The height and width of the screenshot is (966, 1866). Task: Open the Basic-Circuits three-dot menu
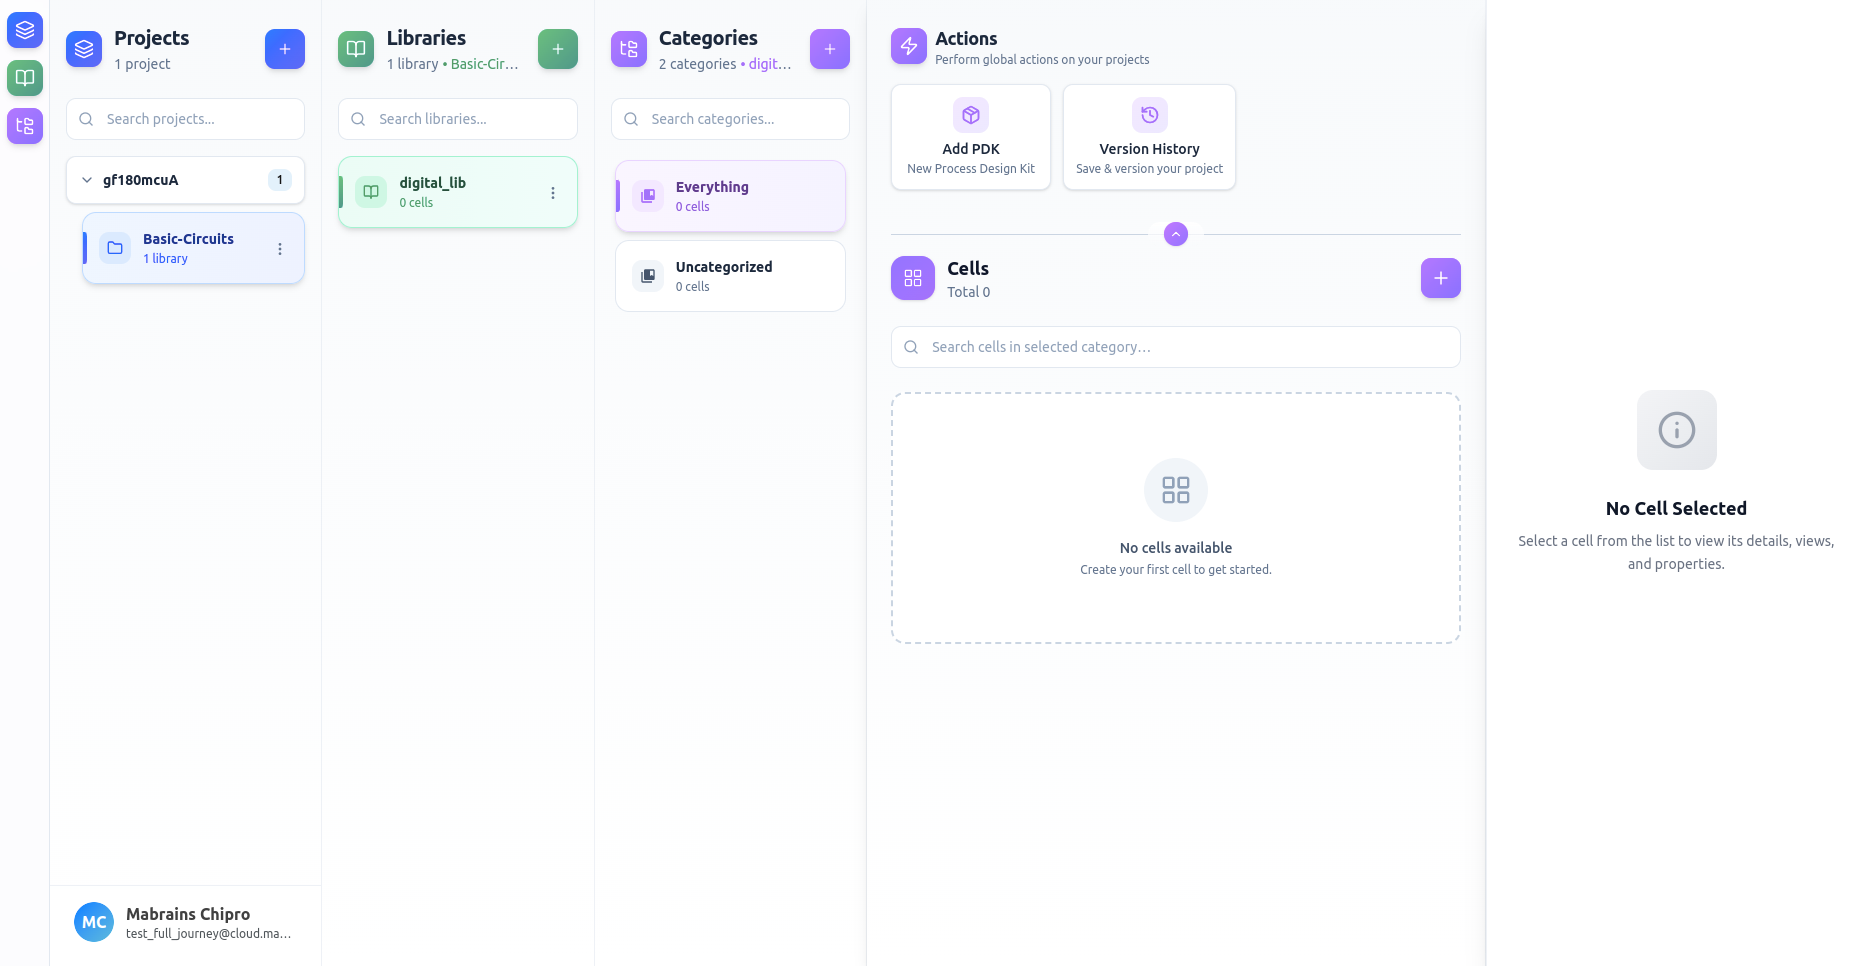click(x=280, y=248)
